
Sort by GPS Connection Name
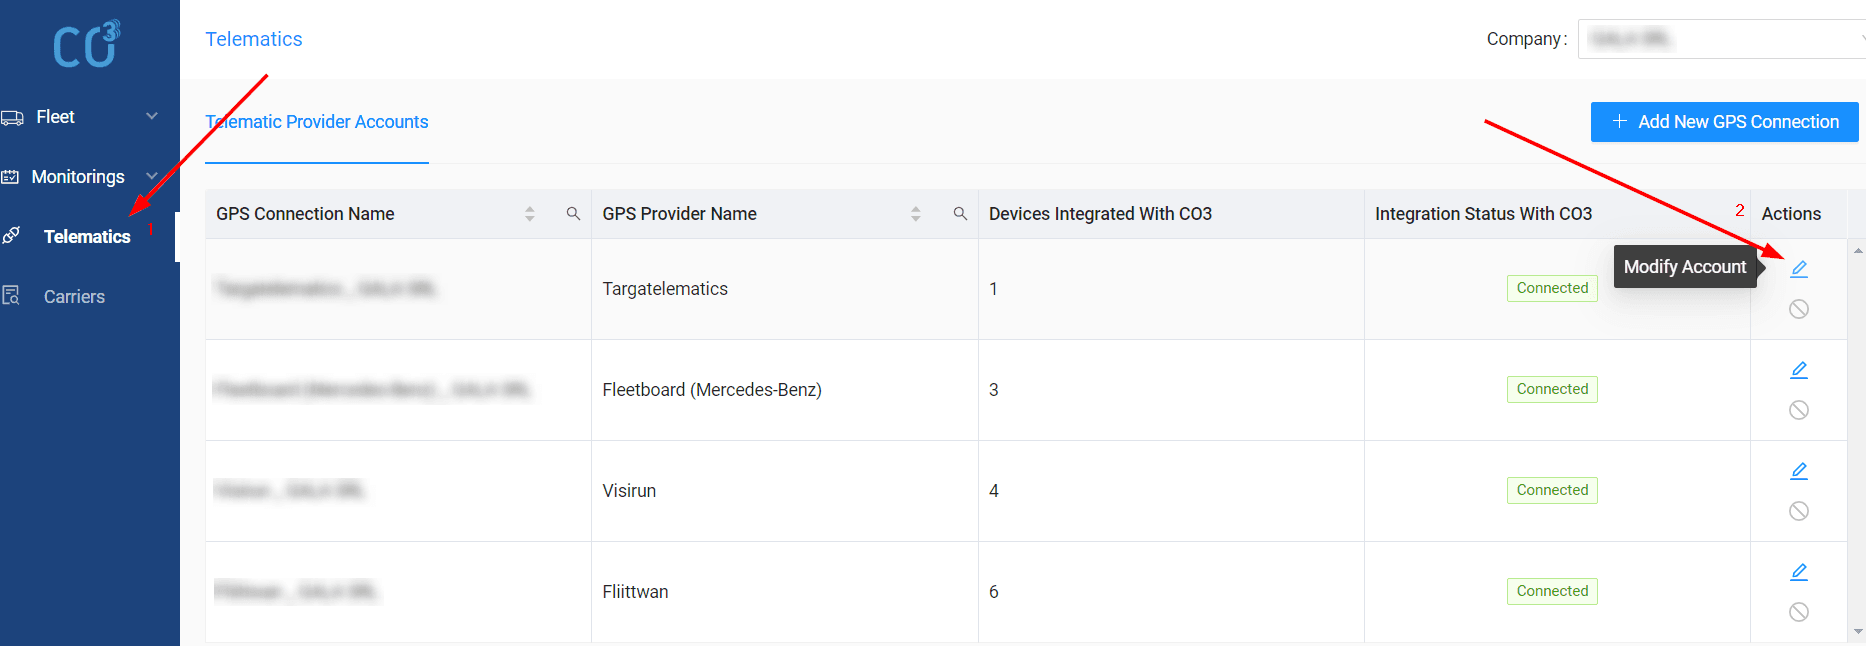530,214
